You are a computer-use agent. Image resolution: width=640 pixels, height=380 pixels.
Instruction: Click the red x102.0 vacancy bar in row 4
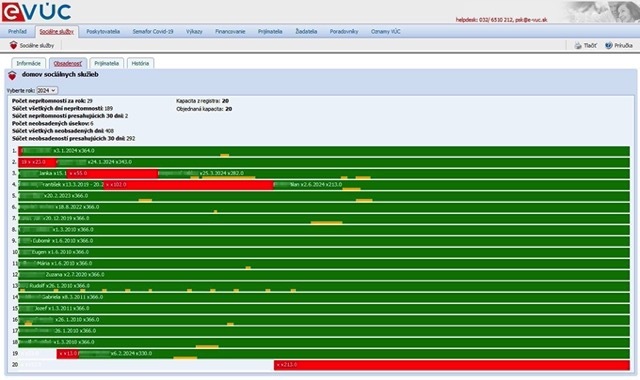pyautogui.click(x=188, y=185)
